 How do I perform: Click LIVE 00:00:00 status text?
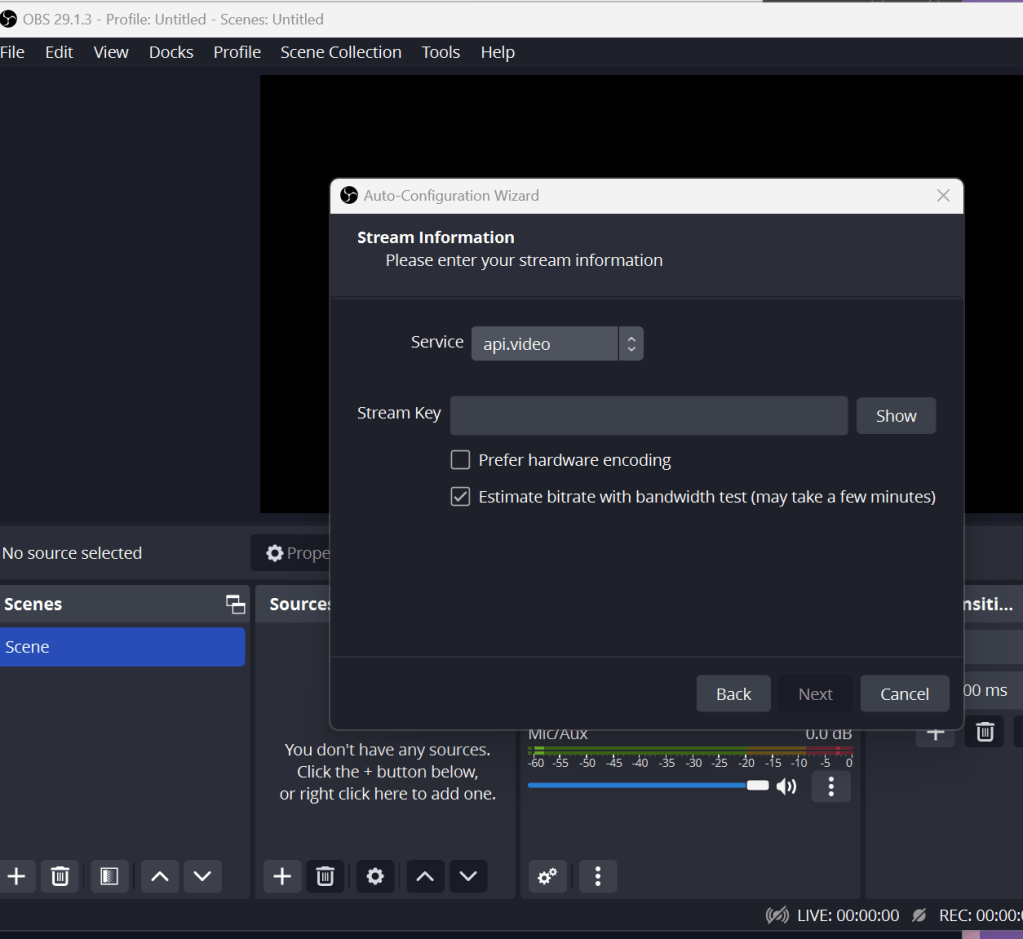pos(847,916)
